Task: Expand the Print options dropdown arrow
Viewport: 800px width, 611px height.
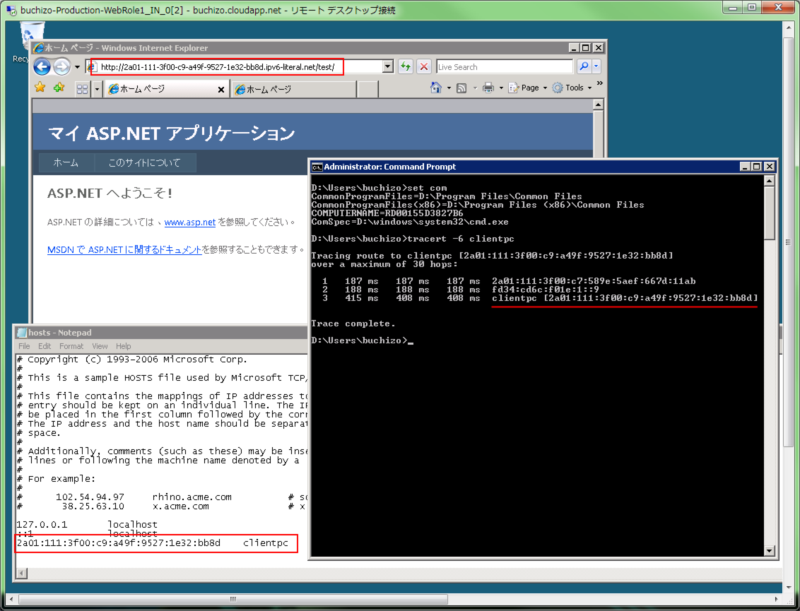Action: point(501,88)
